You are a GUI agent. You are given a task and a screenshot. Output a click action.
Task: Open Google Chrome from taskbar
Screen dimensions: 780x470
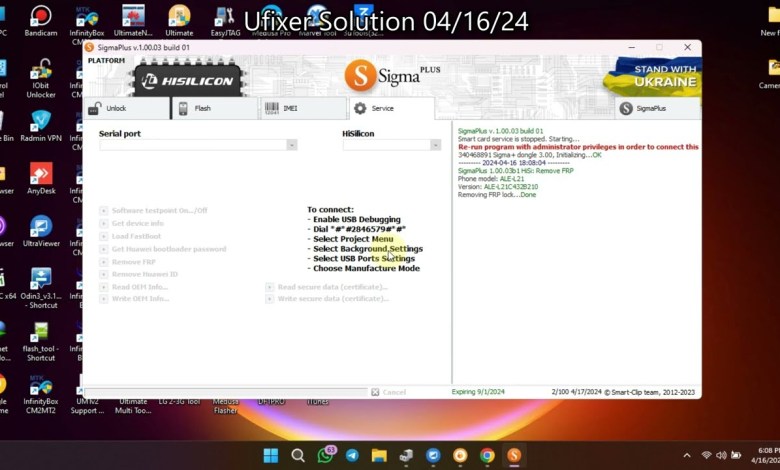point(487,455)
